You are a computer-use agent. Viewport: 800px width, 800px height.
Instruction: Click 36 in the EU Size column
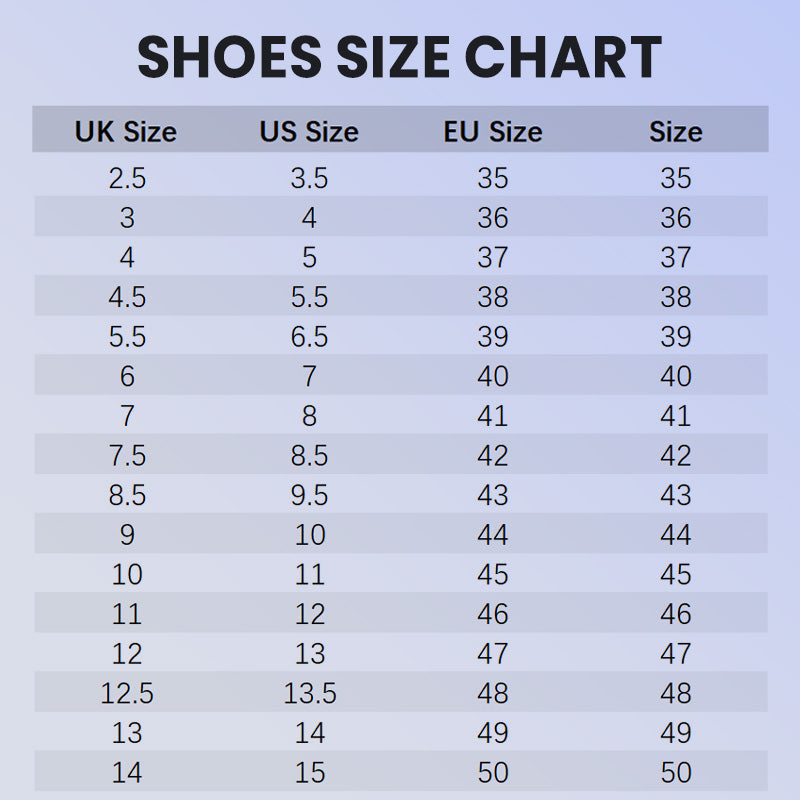point(492,218)
